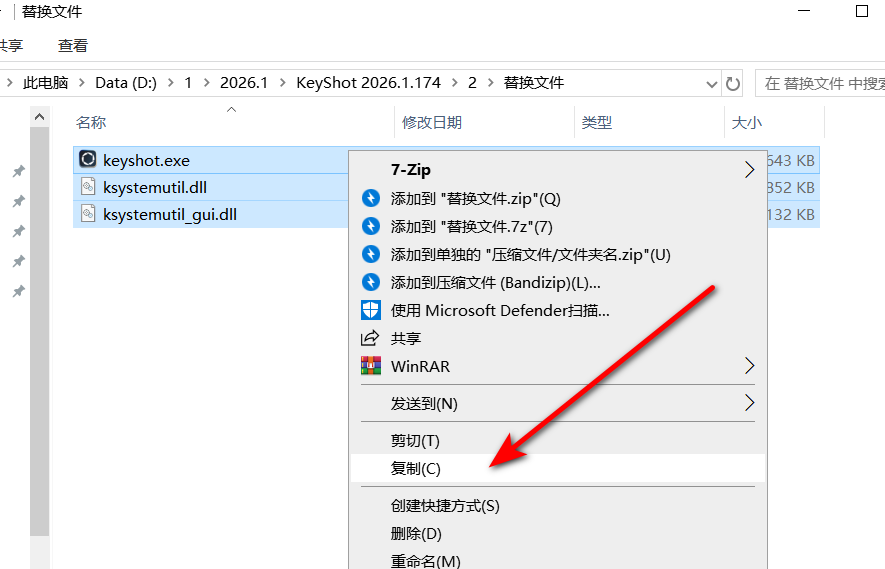Navigate to folder 2 in breadcrumb
885x569 pixels.
pos(472,83)
